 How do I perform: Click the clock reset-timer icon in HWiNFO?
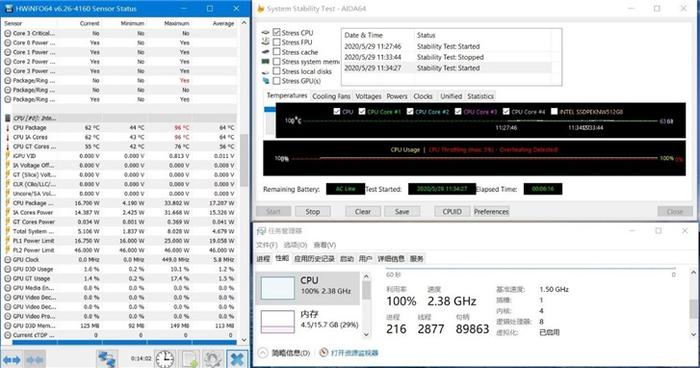(165, 359)
